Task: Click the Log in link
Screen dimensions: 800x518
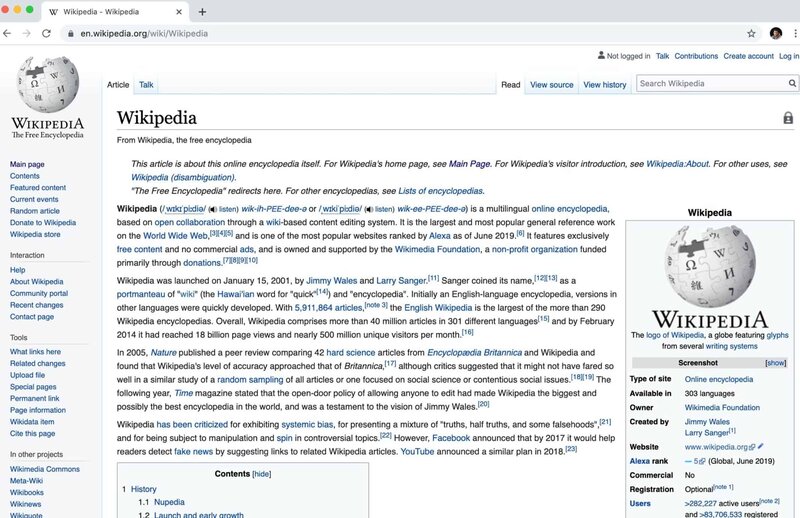Action: click(x=789, y=56)
